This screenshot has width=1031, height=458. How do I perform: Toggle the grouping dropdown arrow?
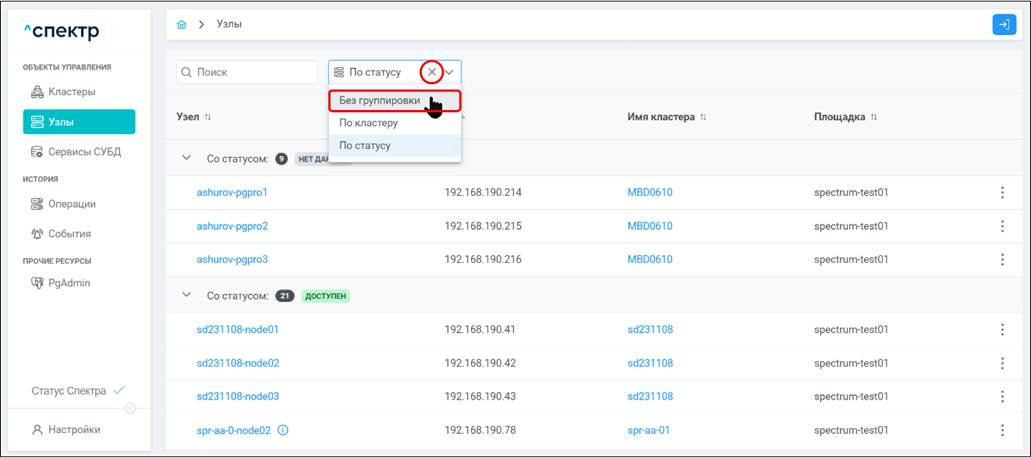450,72
